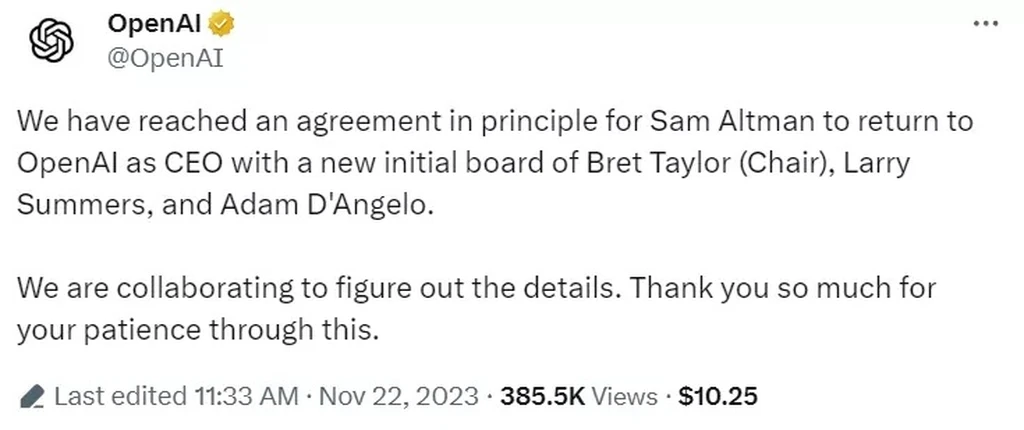Open the three-dot more options menu
The width and height of the screenshot is (1024, 430).
pos(985,24)
